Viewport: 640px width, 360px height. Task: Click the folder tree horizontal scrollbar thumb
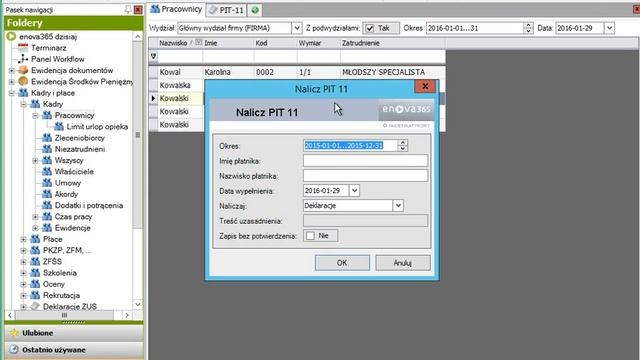pos(64,315)
